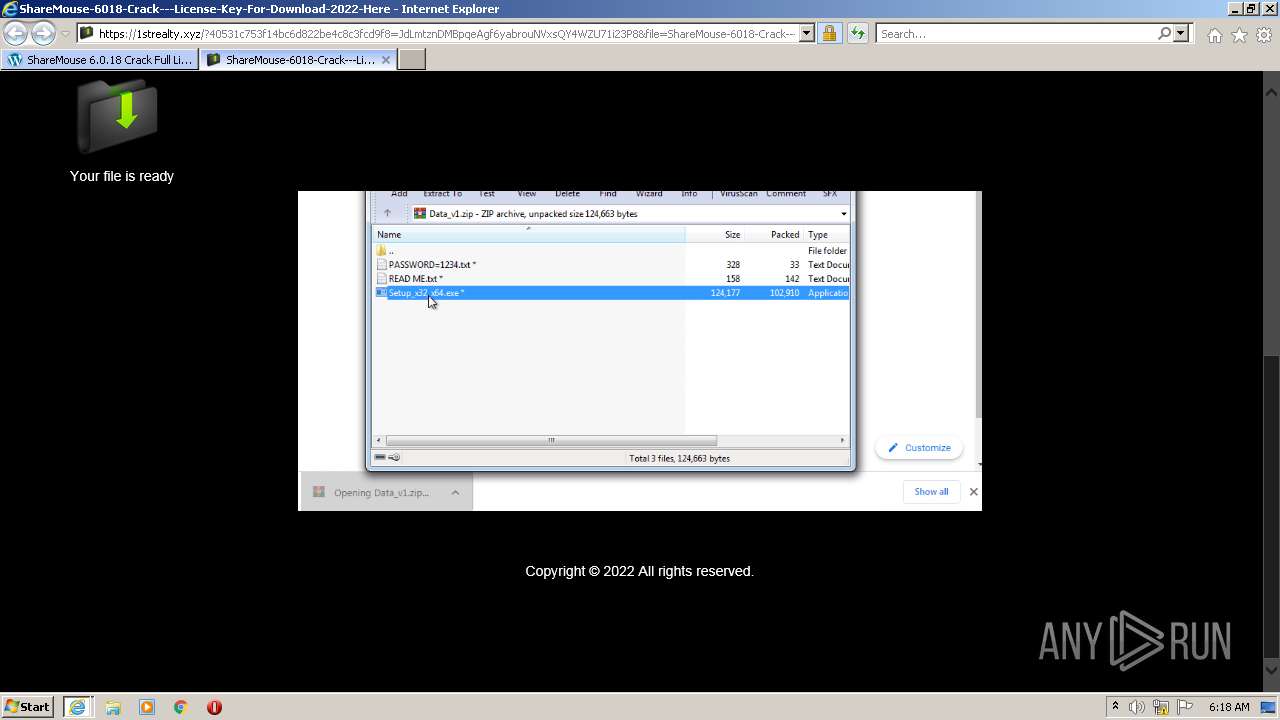Click the Name column header
1280x720 pixels.
coord(528,234)
